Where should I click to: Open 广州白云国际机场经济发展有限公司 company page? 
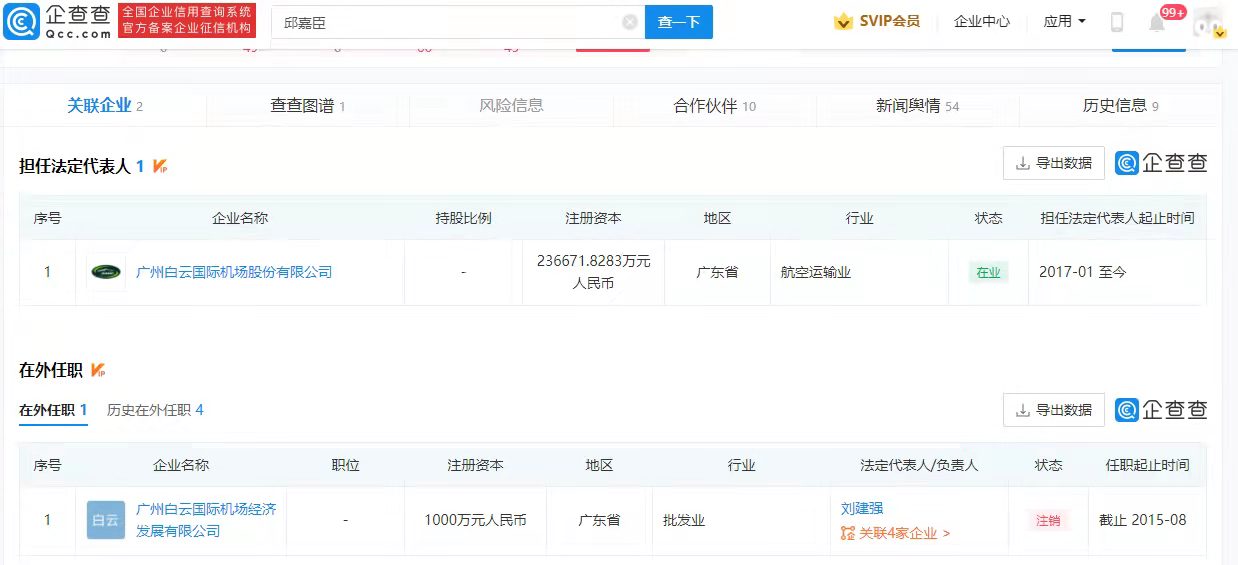(206, 520)
